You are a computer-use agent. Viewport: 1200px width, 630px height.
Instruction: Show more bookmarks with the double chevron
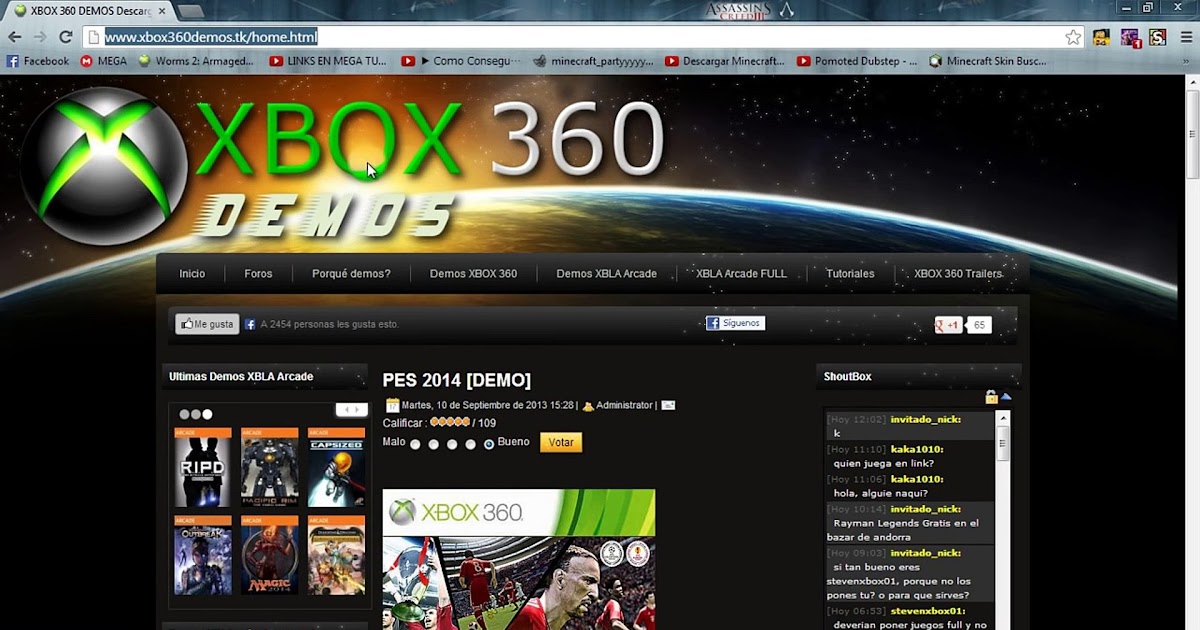pos(1185,61)
